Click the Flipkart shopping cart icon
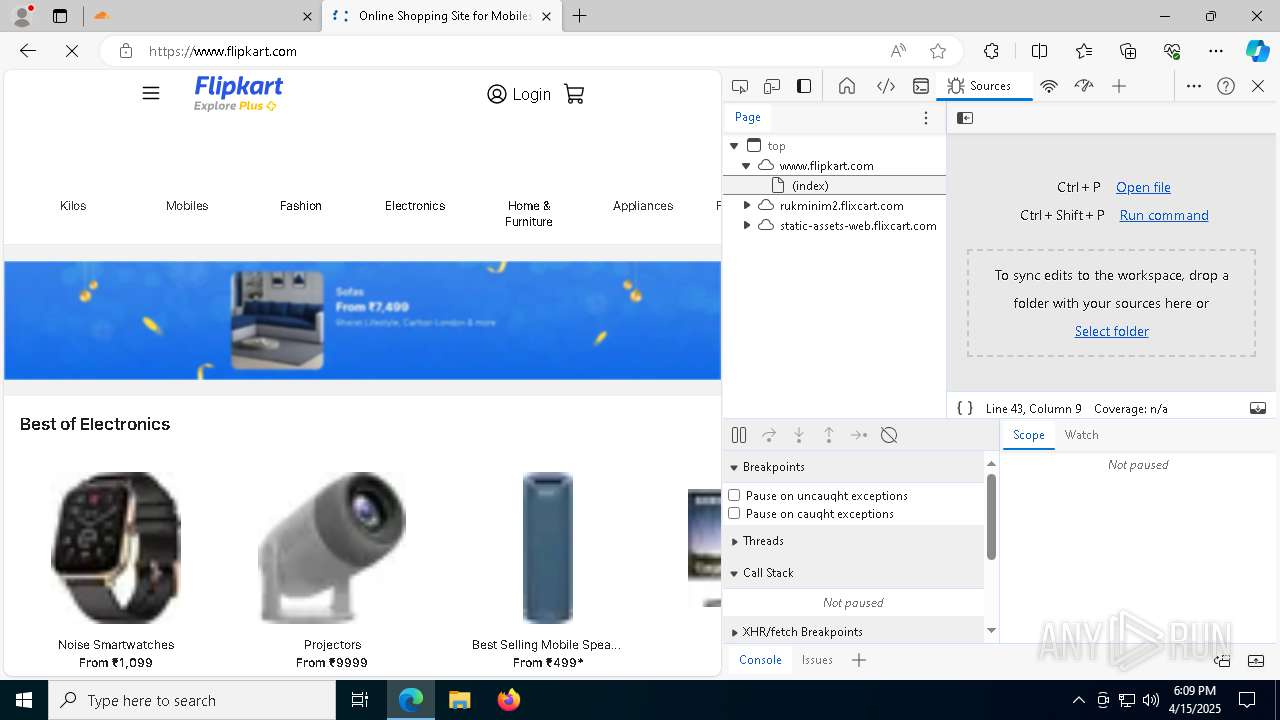Viewport: 1280px width, 720px height. (x=574, y=94)
